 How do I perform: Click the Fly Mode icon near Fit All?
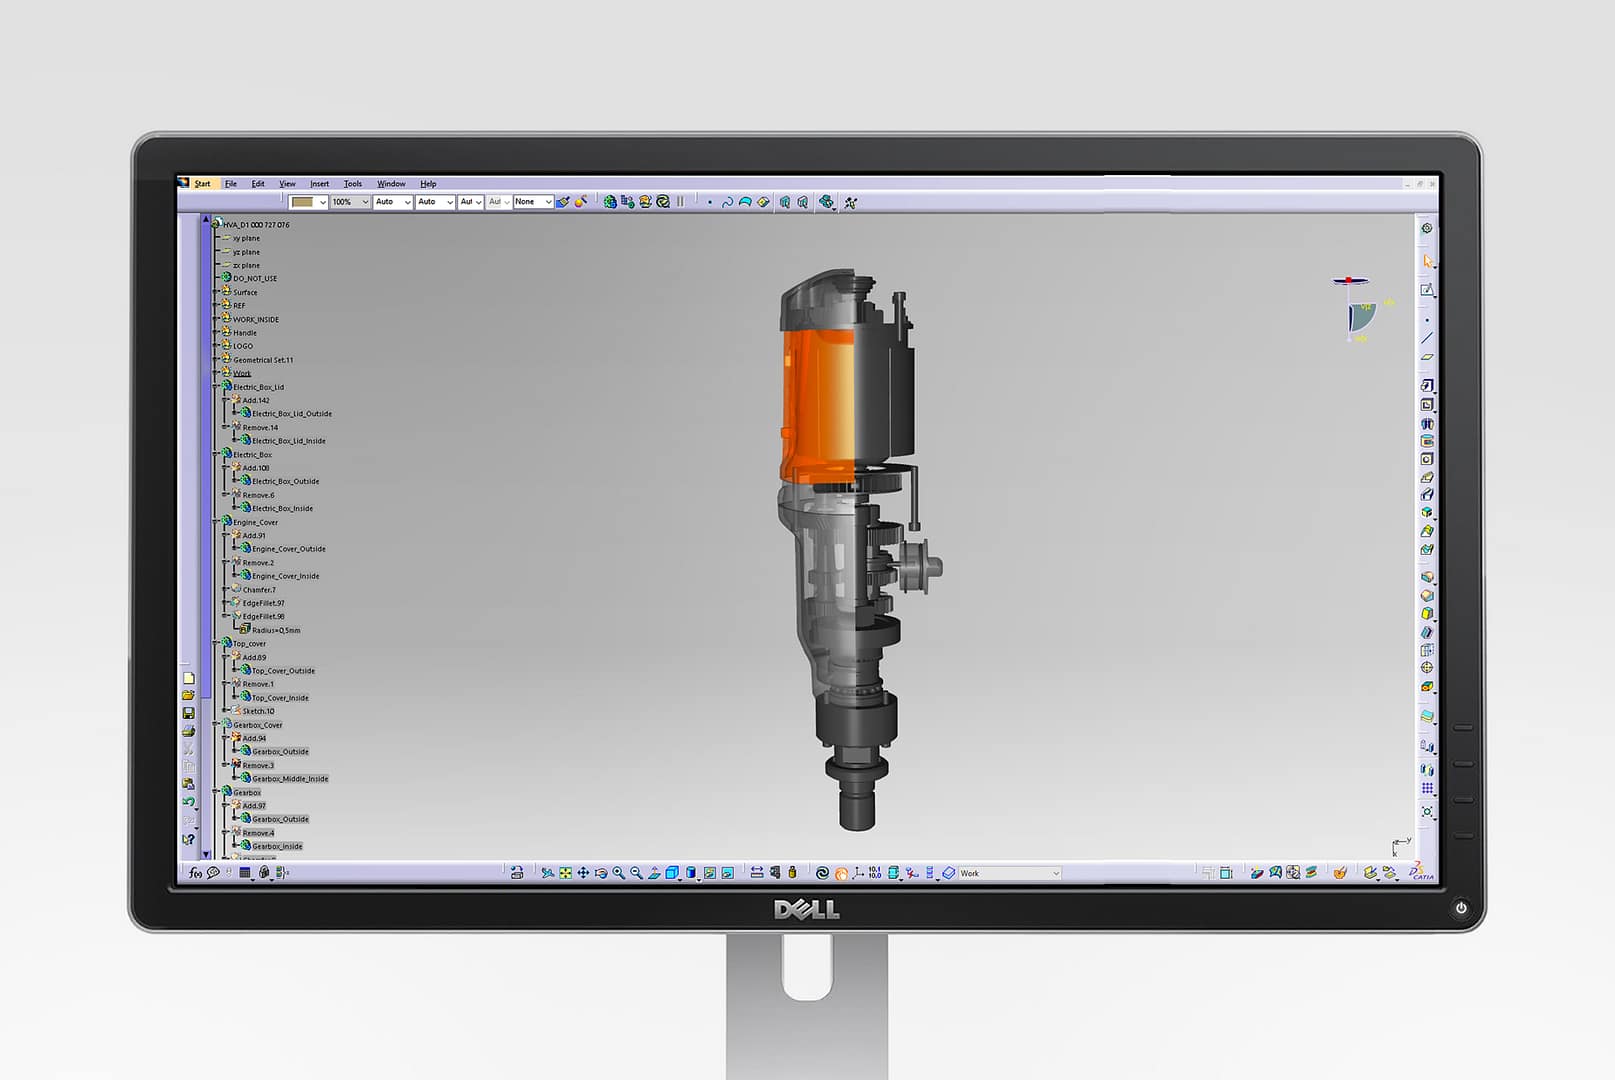(547, 873)
